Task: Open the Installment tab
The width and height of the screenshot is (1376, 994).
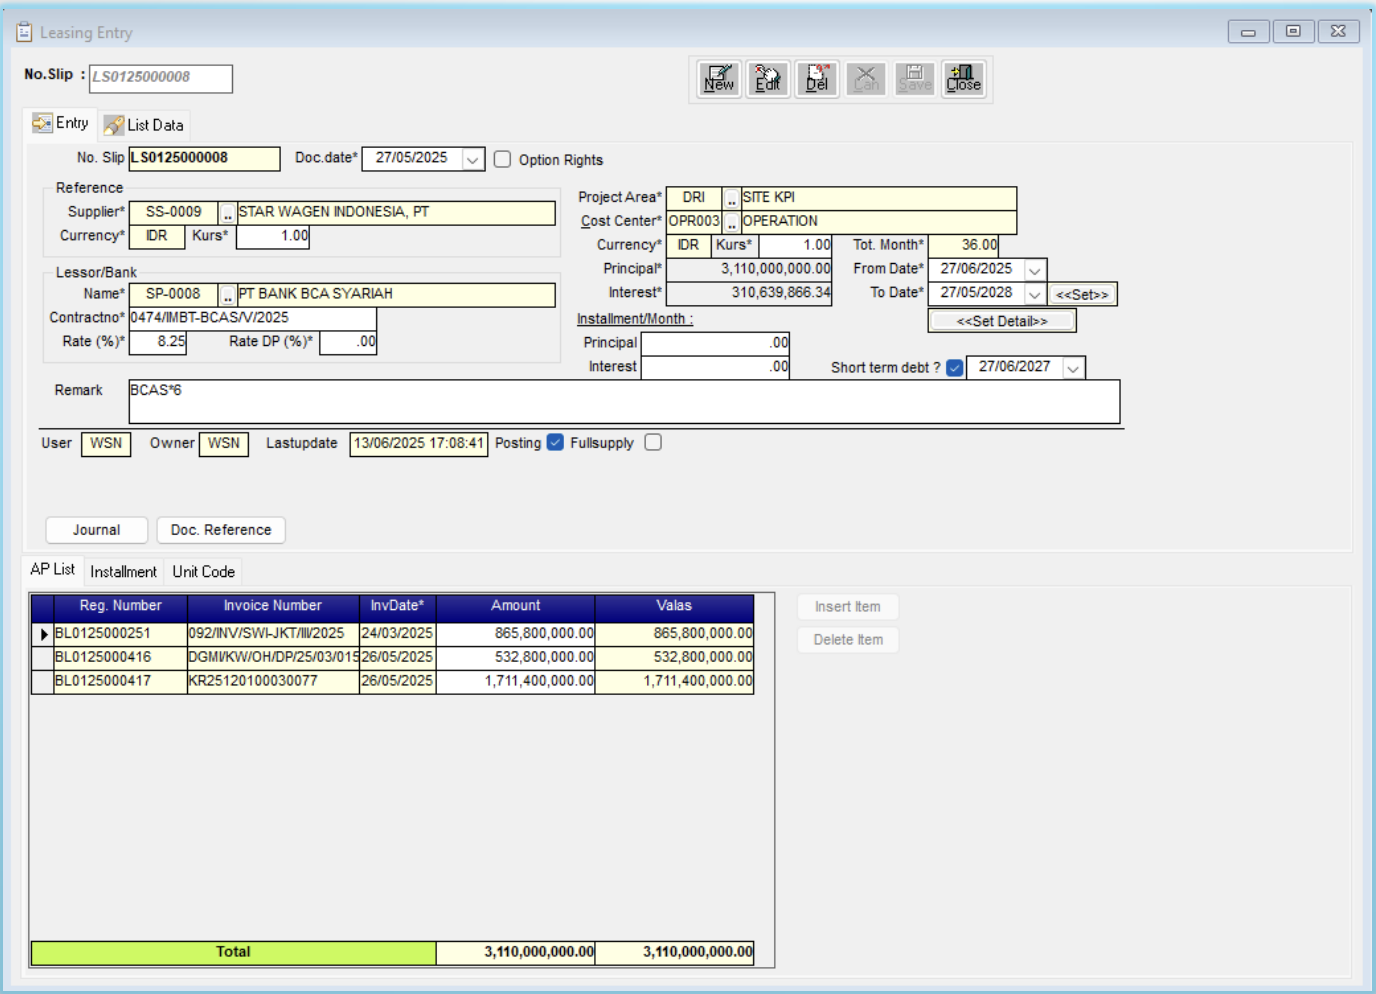Action: click(123, 572)
